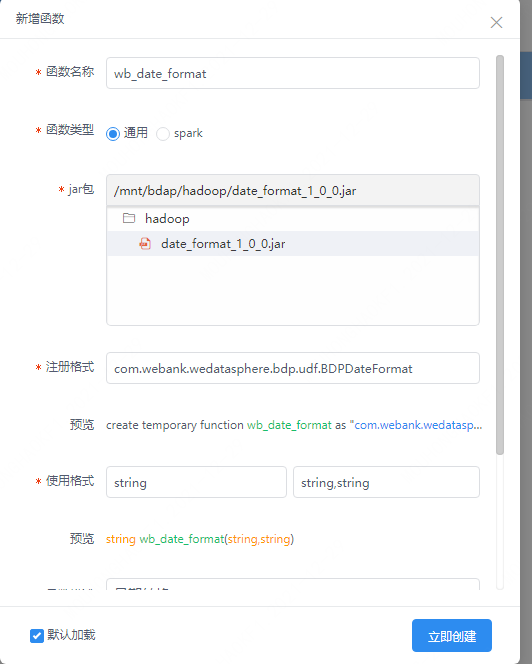Toggle the 默认加载 checkbox
Screen dimensions: 532x664
(37, 635)
